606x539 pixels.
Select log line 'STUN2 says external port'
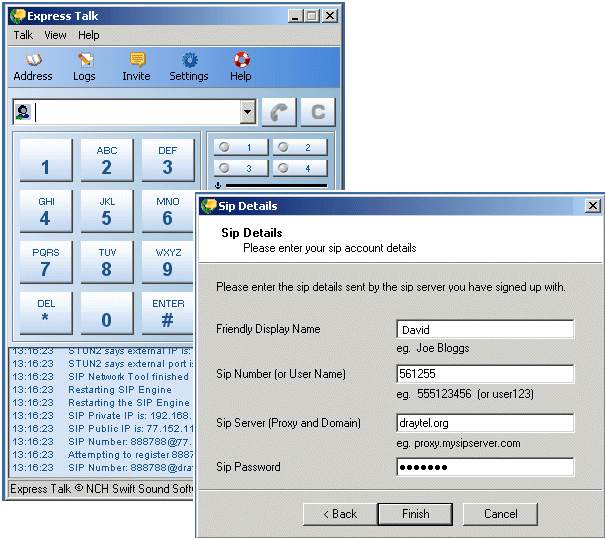pos(131,364)
